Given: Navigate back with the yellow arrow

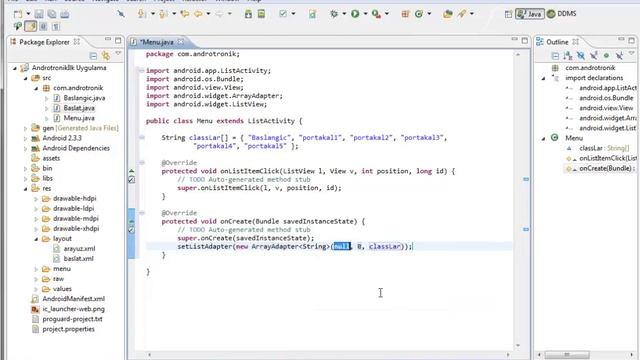Looking at the screenshot, I should (198, 14).
